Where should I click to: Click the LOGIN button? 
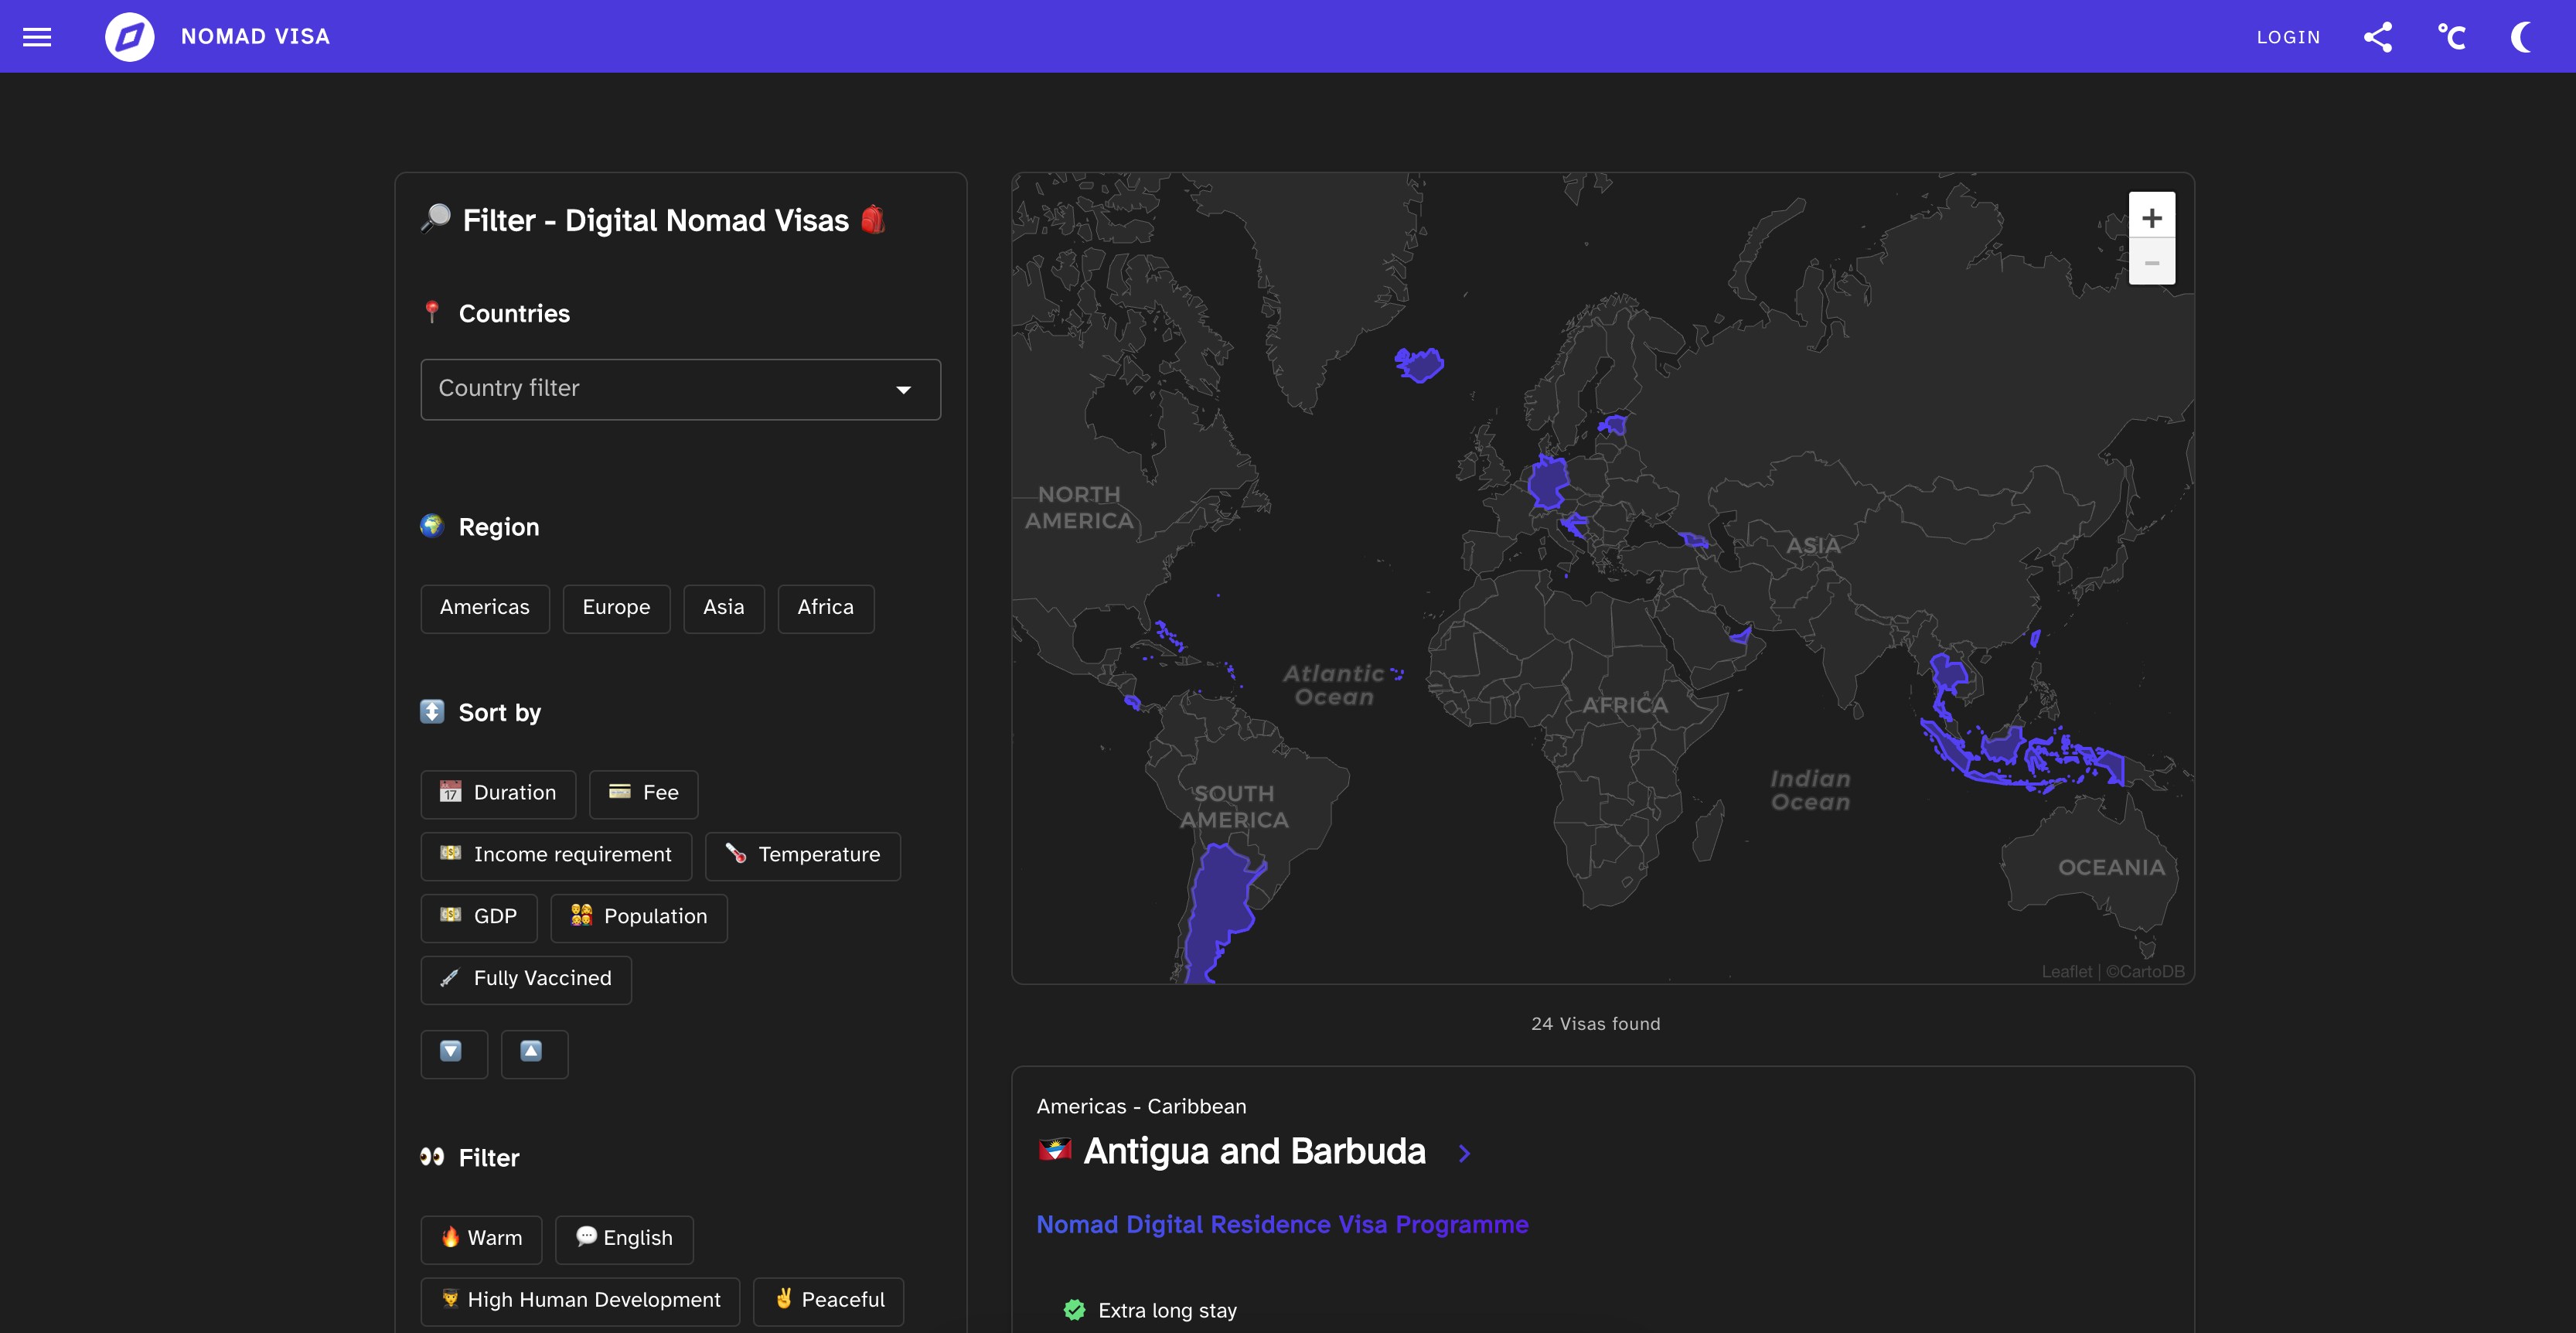[2287, 37]
